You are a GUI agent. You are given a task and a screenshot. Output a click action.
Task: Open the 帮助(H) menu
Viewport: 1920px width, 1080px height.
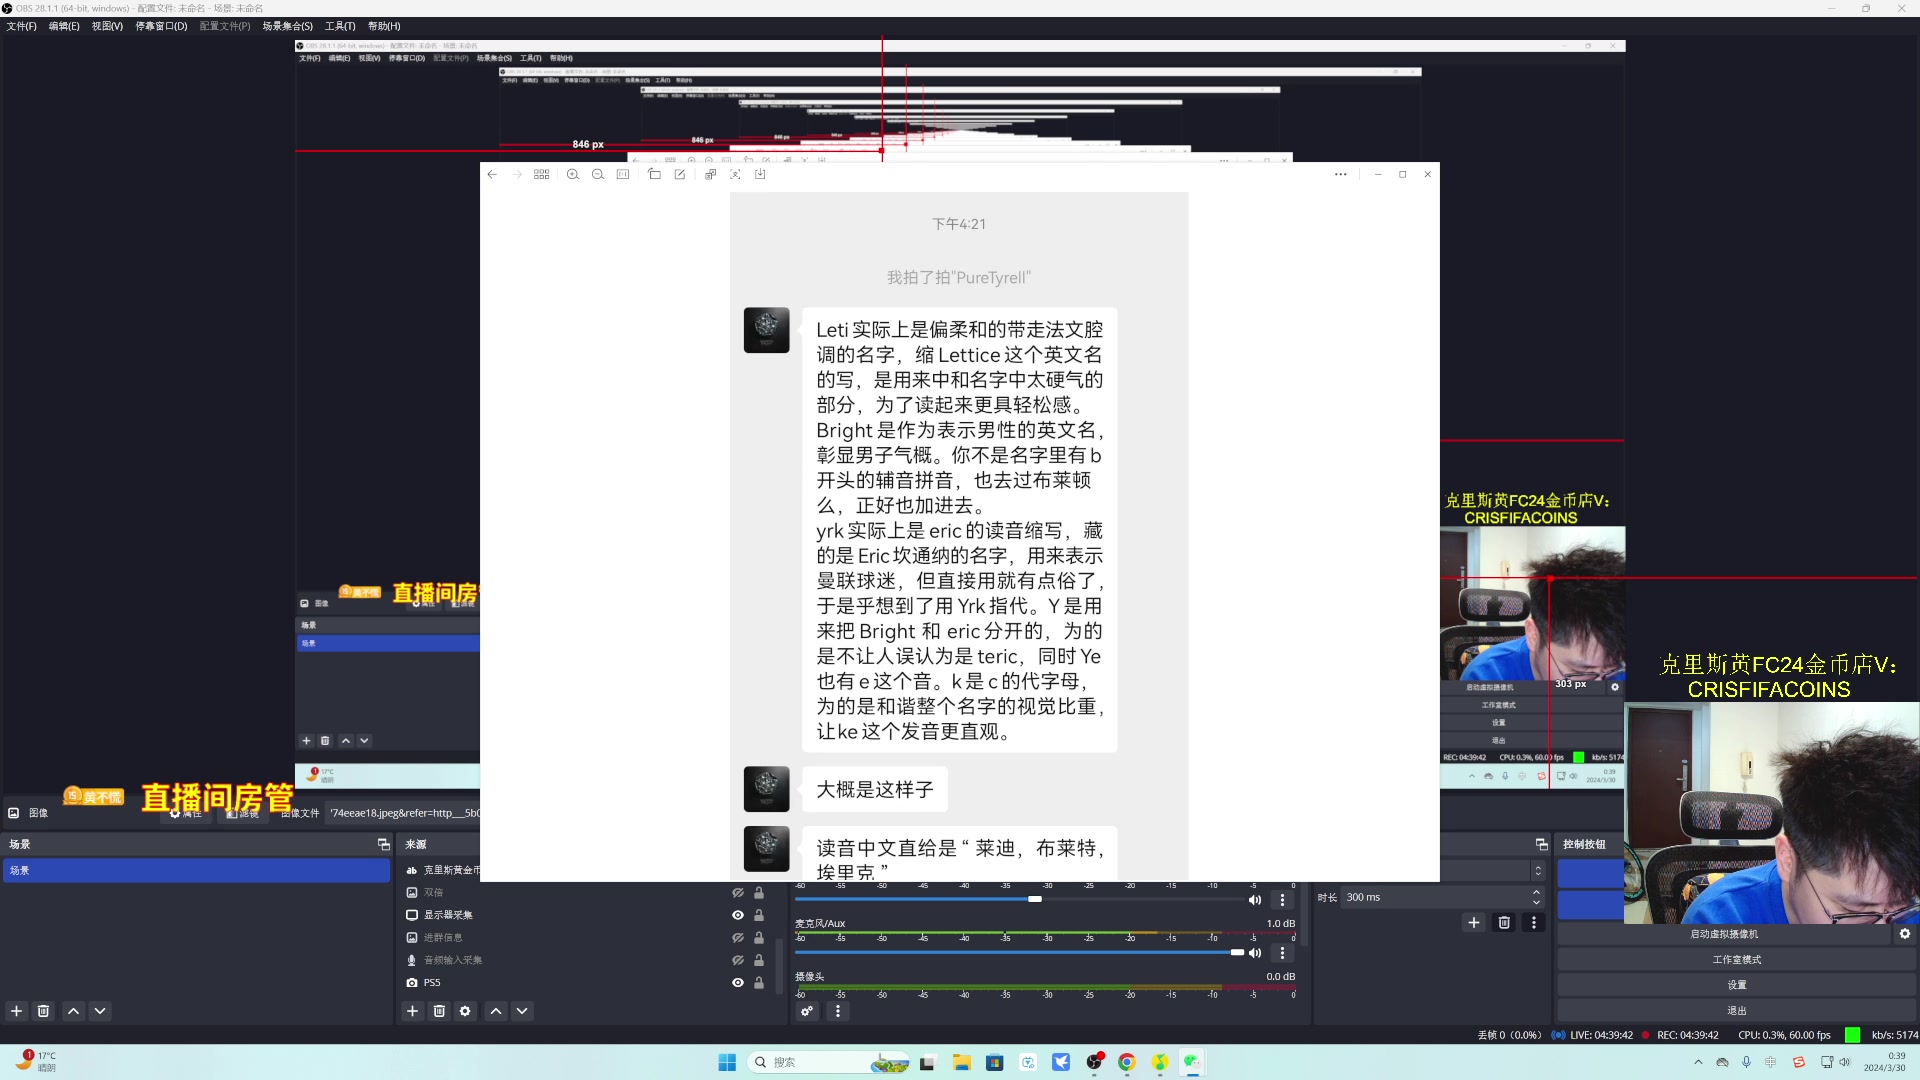(x=384, y=26)
